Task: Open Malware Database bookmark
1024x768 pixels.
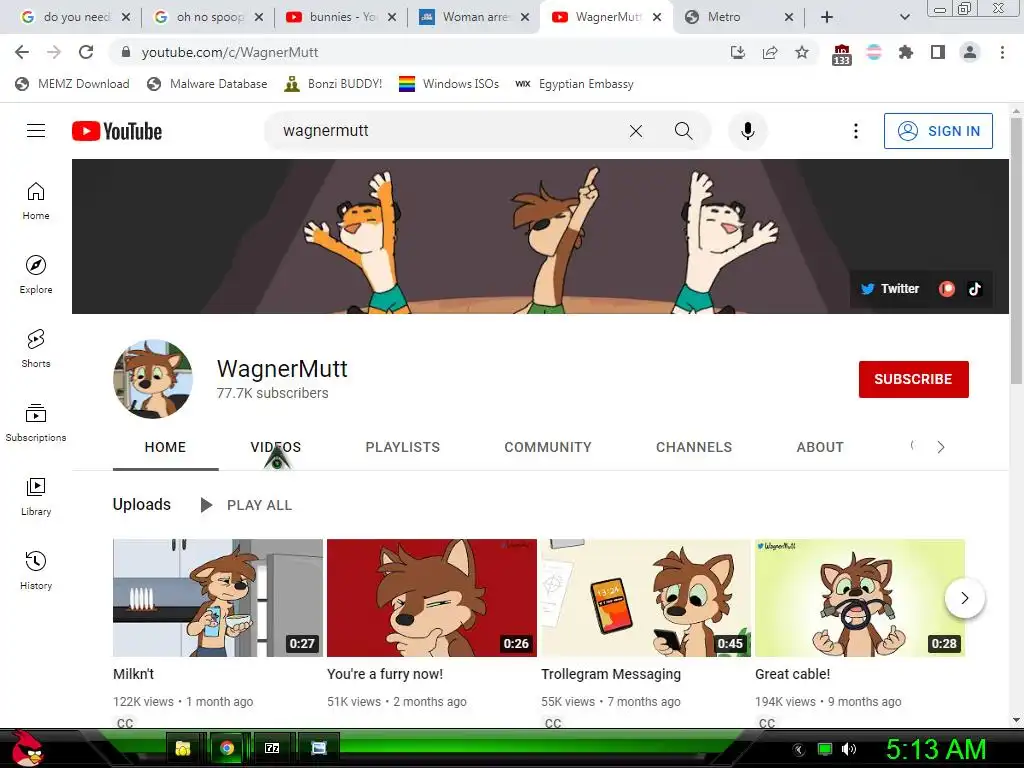Action: click(x=207, y=84)
